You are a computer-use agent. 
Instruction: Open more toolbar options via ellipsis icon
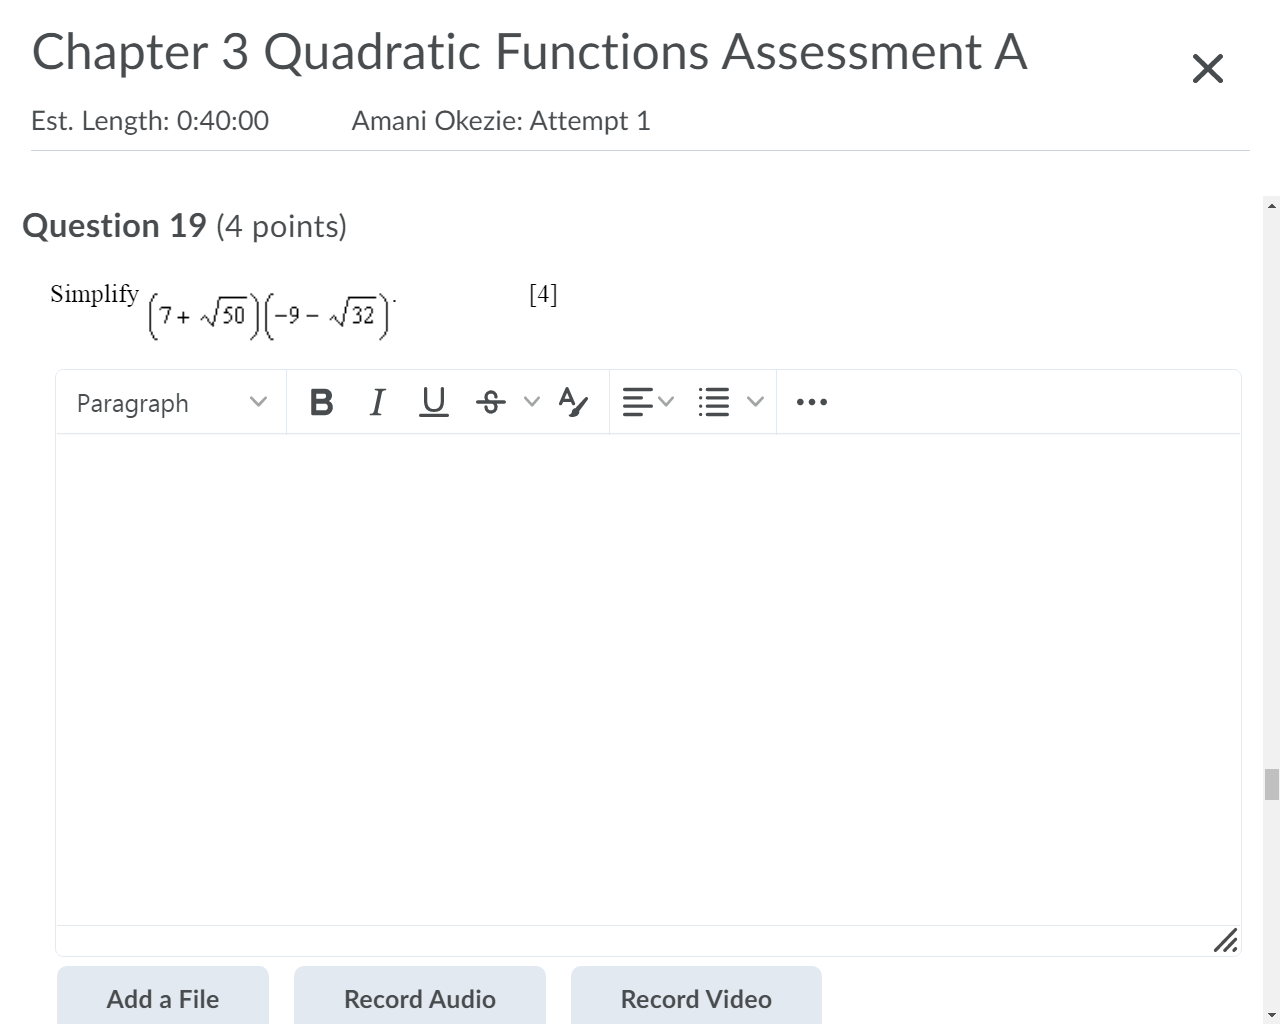point(811,402)
